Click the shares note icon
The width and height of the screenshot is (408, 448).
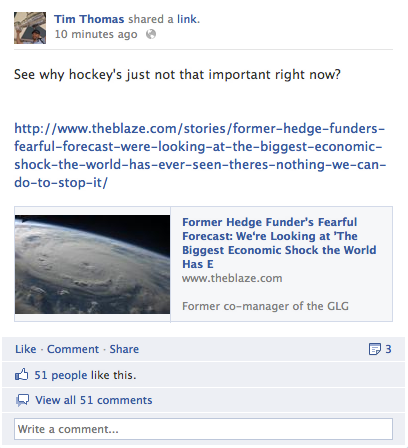[375, 349]
